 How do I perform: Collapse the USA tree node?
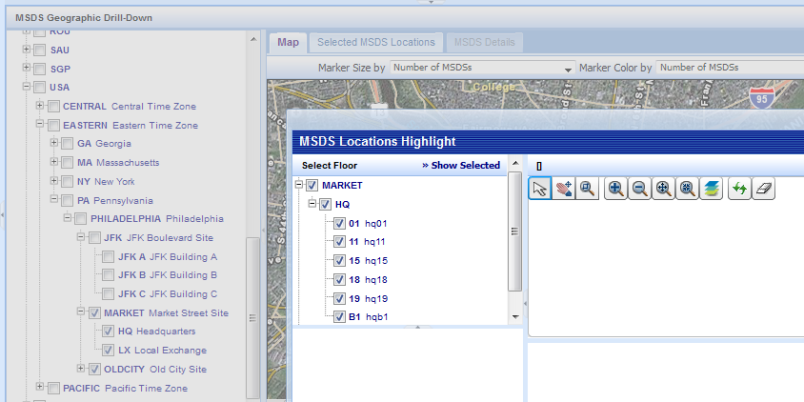click(x=27, y=87)
